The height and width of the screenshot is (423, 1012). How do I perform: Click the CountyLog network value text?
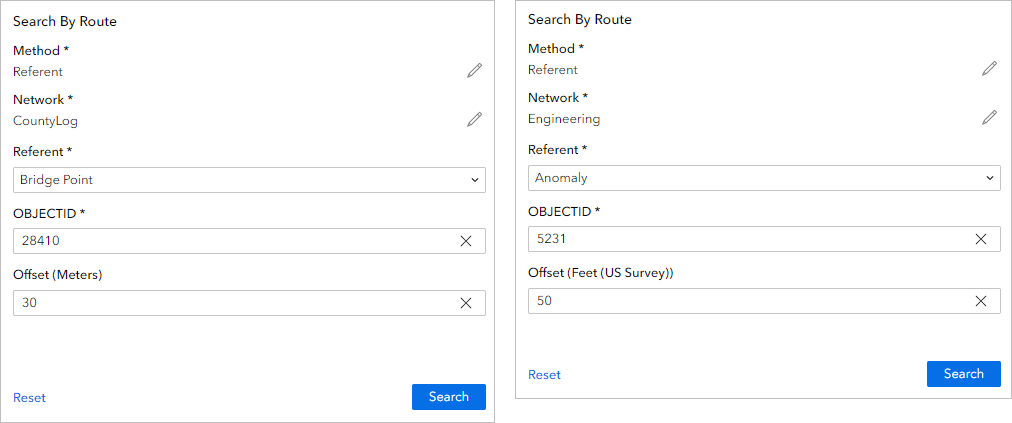[x=45, y=121]
